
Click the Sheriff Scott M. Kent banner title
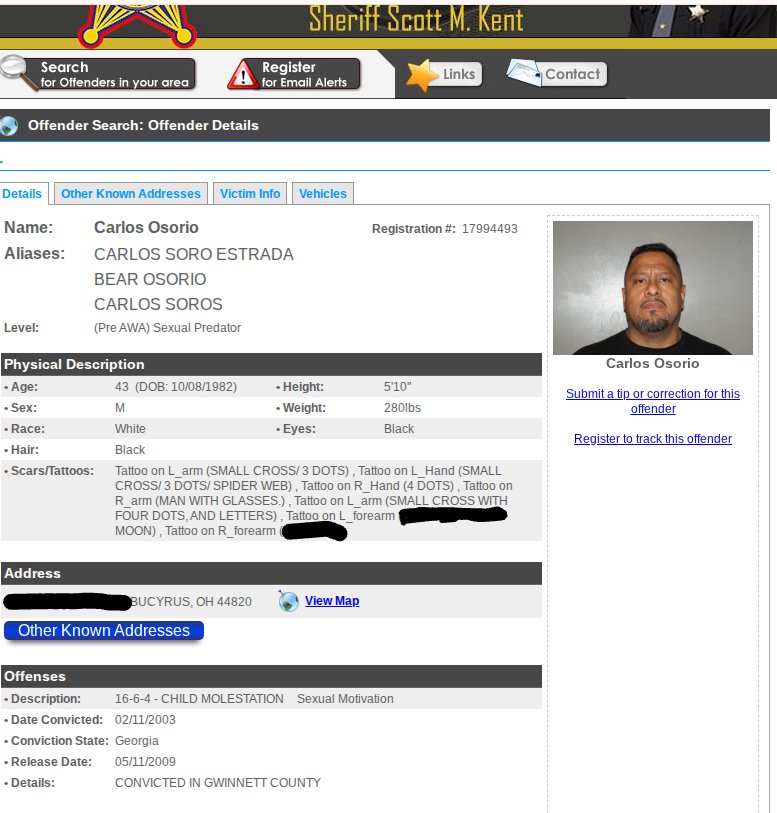416,20
